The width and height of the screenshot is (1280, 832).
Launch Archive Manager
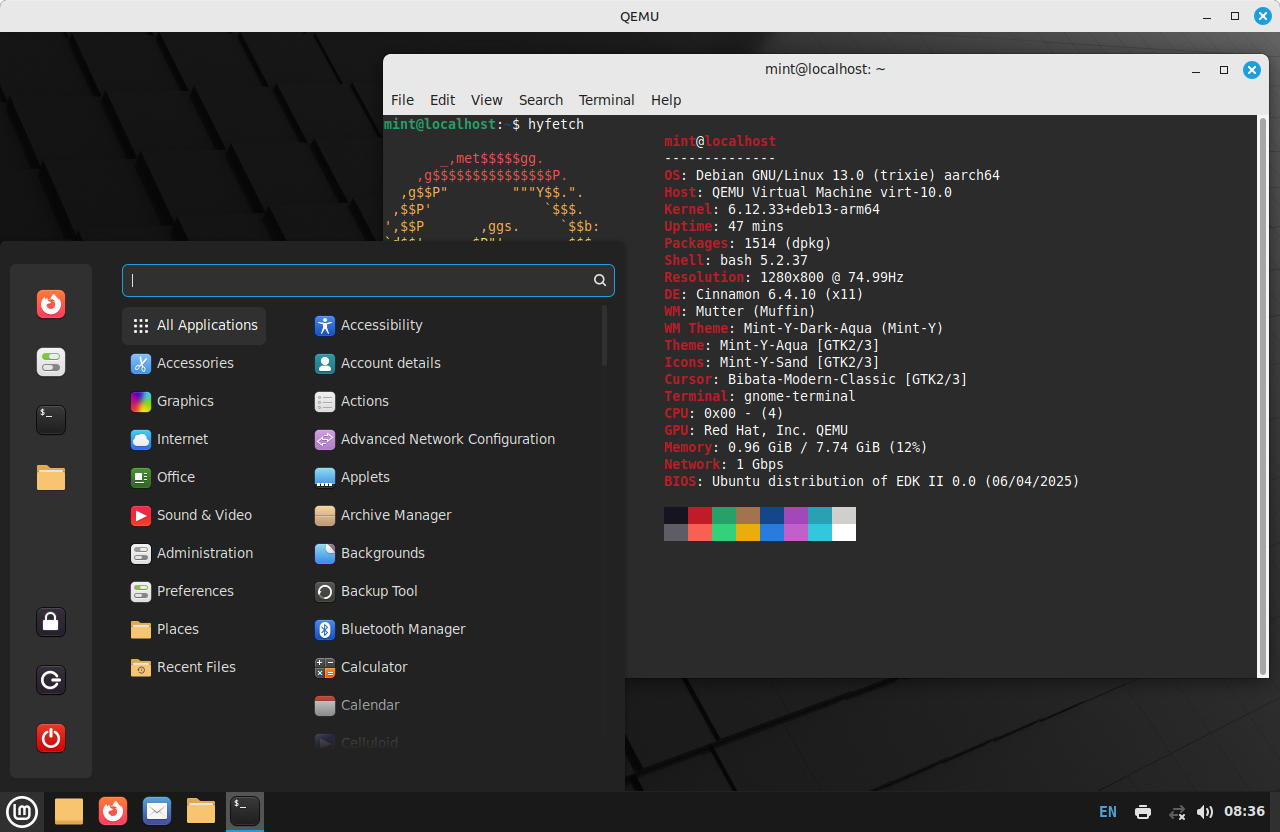click(452, 515)
